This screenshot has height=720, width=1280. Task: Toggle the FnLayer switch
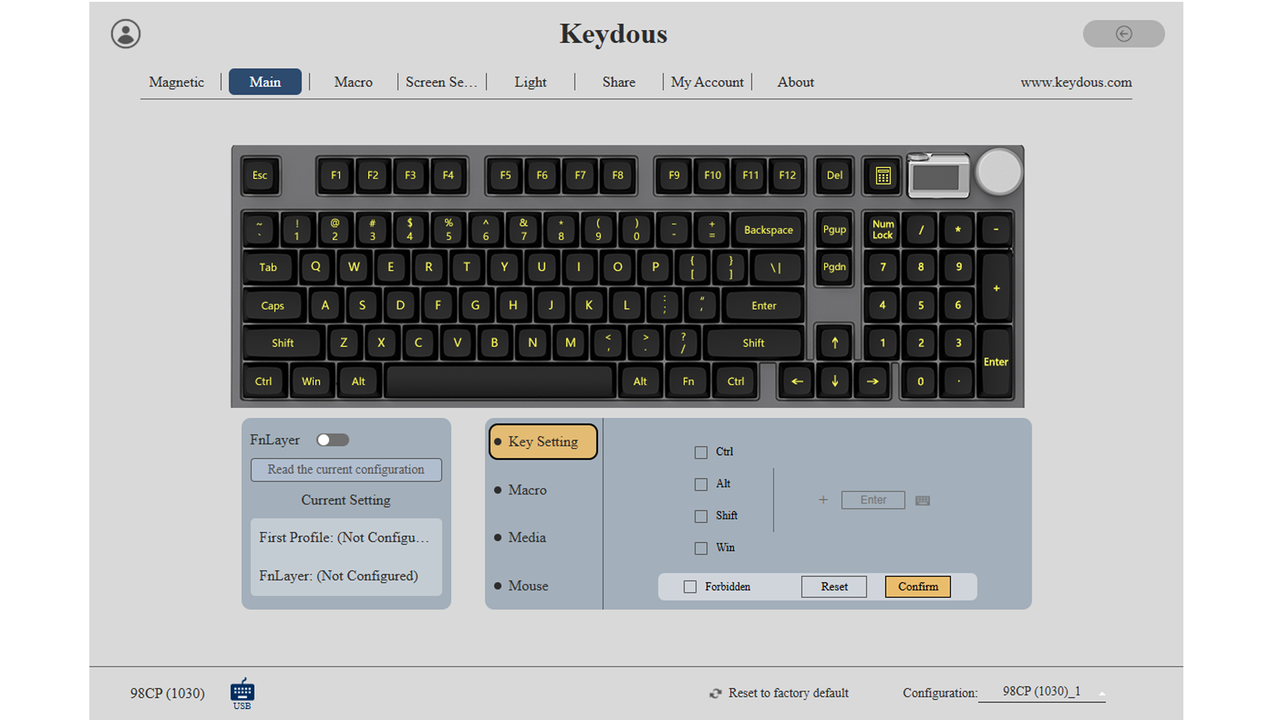(x=332, y=440)
